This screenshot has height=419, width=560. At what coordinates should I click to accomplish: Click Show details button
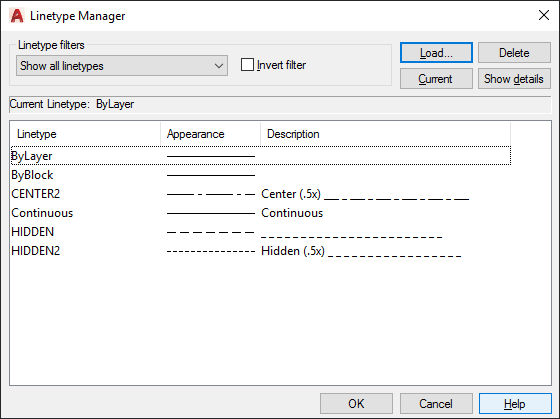click(x=514, y=79)
